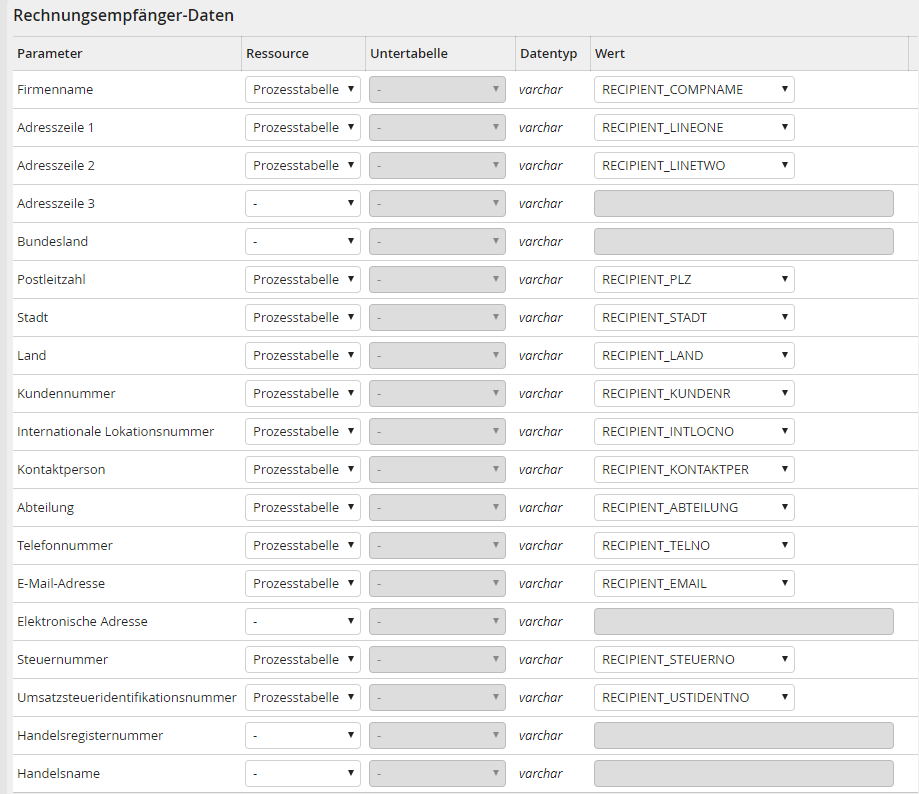
Task: Select the Ressource dropdown for Bundesland
Action: (x=302, y=242)
